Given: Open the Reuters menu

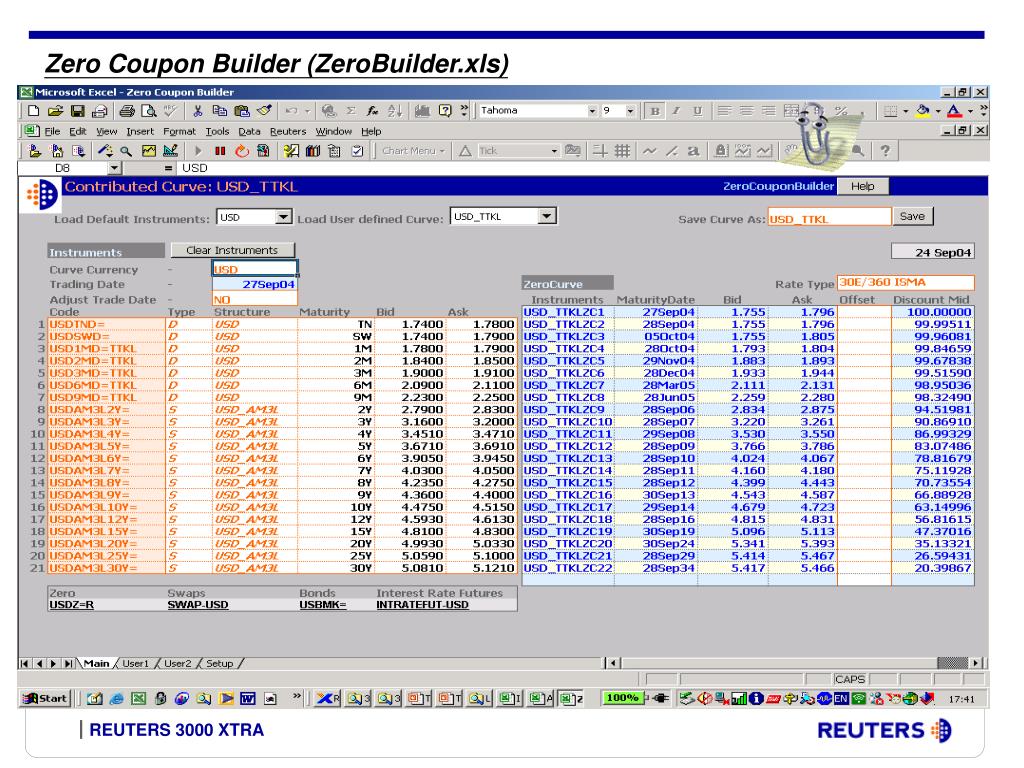Looking at the screenshot, I should (288, 131).
